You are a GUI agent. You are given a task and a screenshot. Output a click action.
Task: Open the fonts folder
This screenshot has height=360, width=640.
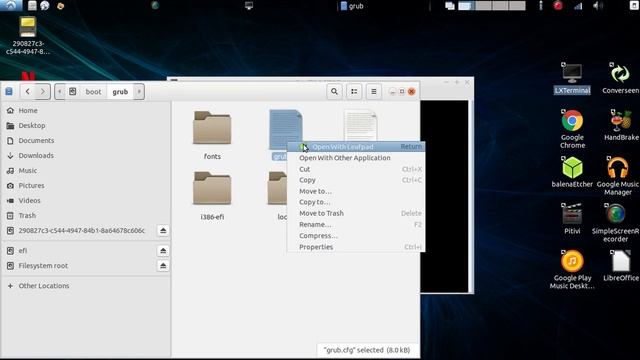coord(212,135)
